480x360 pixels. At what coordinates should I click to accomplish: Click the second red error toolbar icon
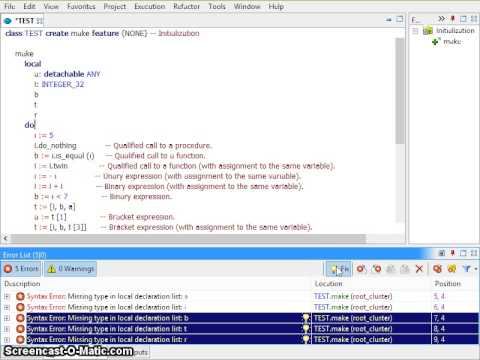coord(376,269)
